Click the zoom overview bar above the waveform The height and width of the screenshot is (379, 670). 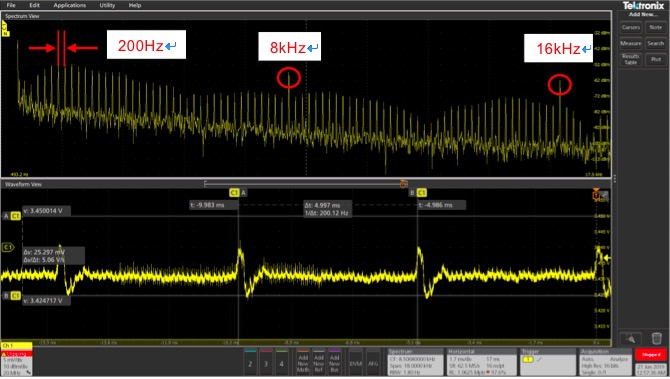pos(305,184)
